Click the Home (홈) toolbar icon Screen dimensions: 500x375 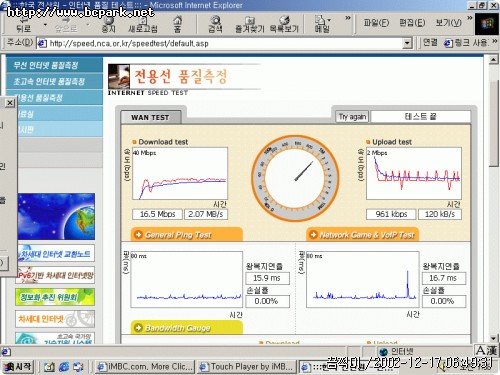click(x=177, y=25)
